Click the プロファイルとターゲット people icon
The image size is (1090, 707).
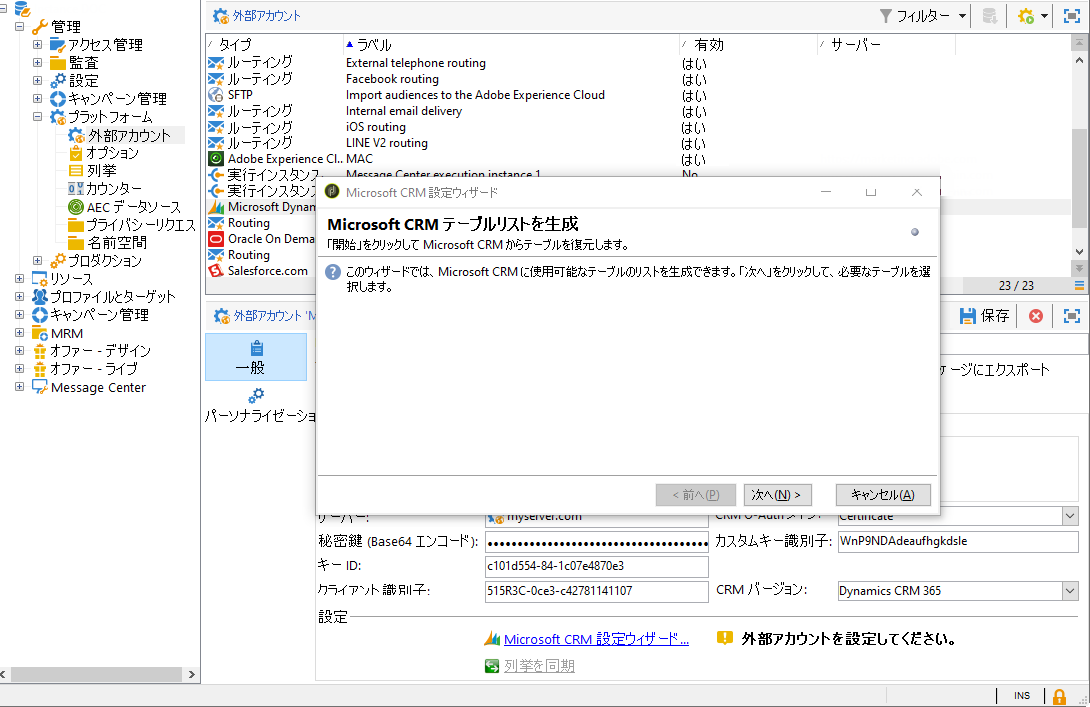click(40, 297)
